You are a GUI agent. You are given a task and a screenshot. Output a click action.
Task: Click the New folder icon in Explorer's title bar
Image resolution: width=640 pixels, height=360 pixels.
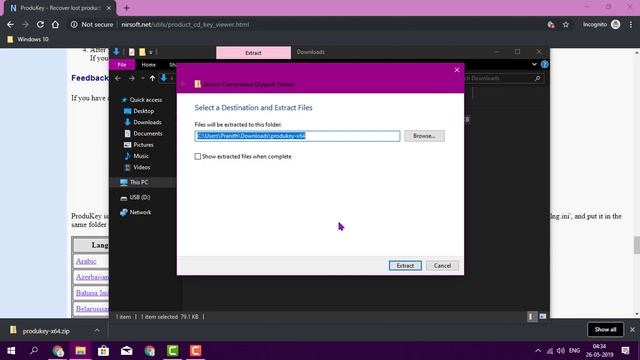coord(142,52)
